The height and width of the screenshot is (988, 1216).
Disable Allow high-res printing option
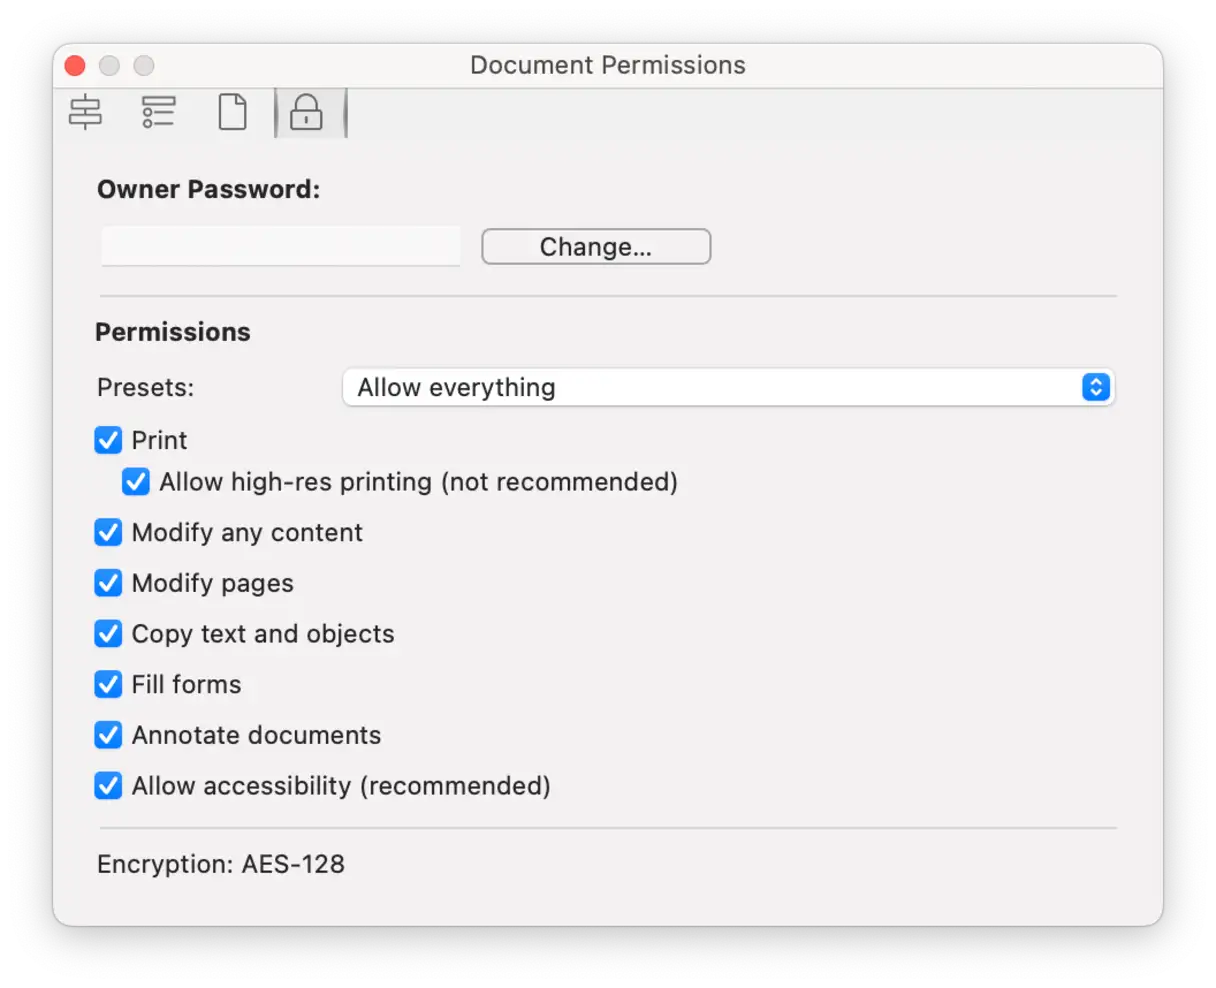point(136,482)
